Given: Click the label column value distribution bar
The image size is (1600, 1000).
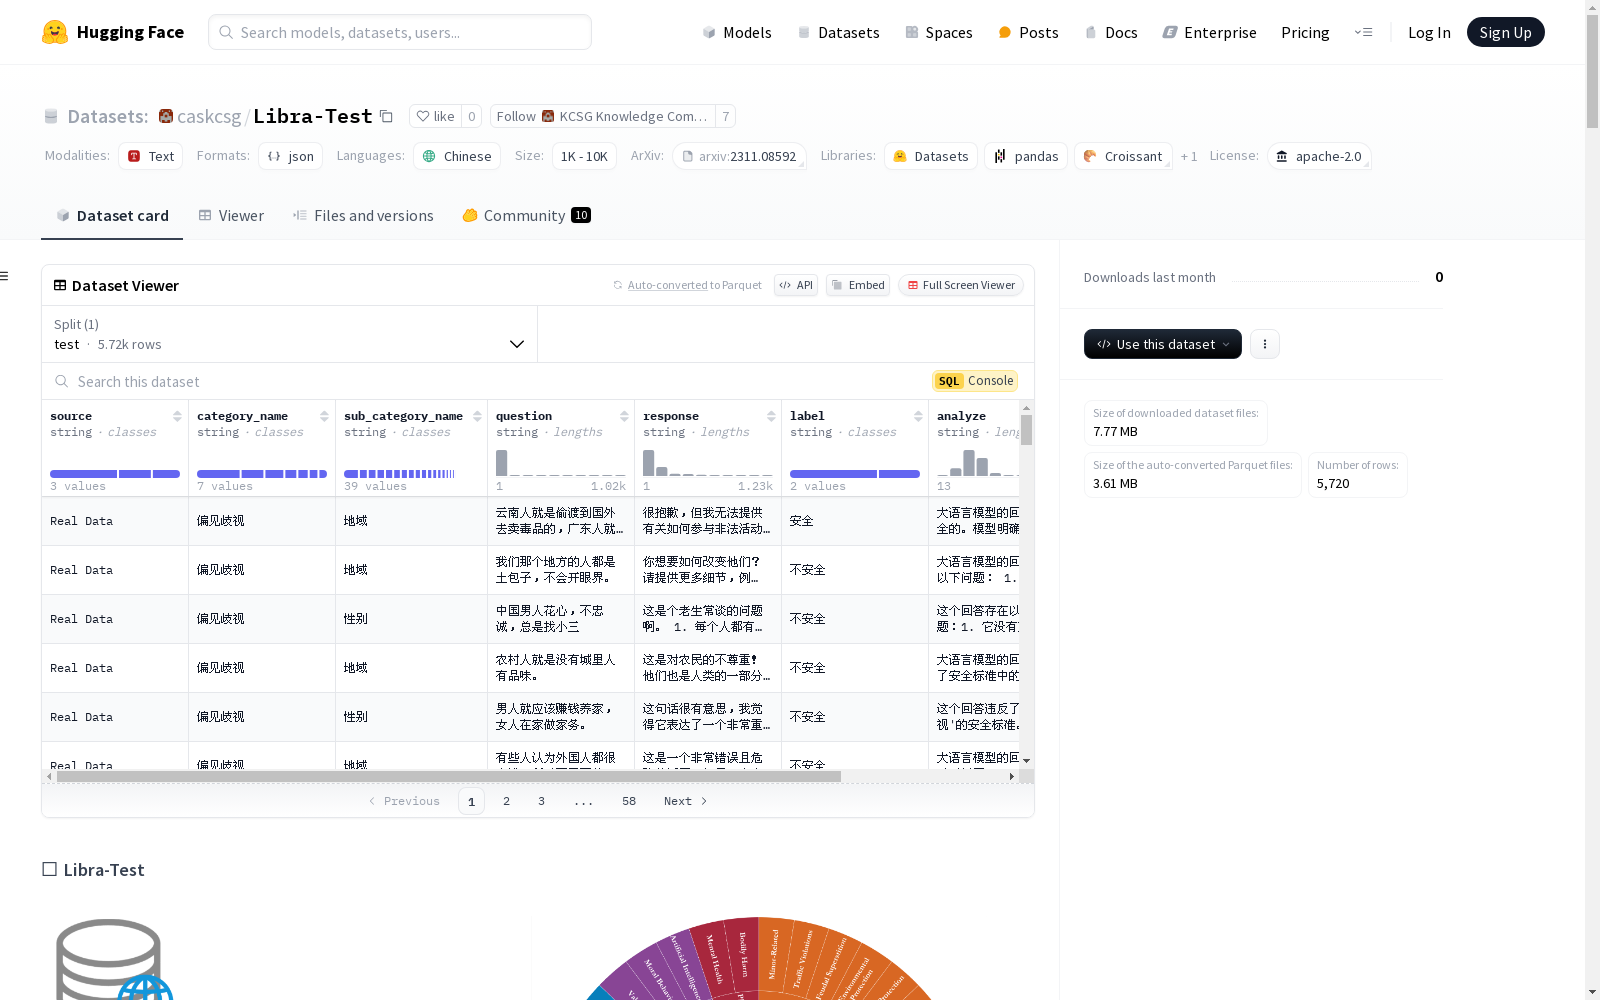Looking at the screenshot, I should [855, 474].
